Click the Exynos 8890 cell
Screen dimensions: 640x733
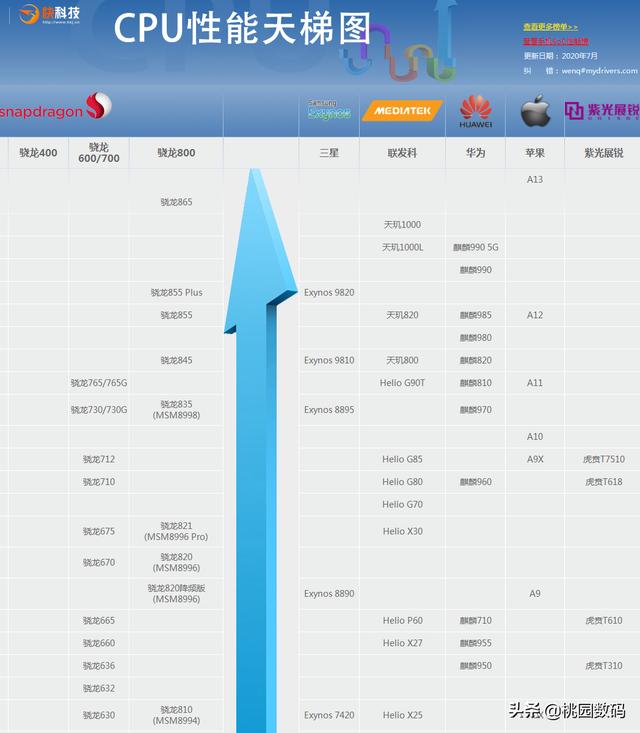pyautogui.click(x=329, y=594)
